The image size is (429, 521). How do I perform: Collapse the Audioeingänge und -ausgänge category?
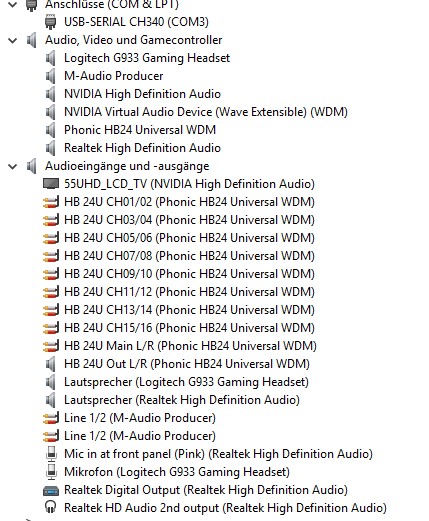[x=13, y=166]
